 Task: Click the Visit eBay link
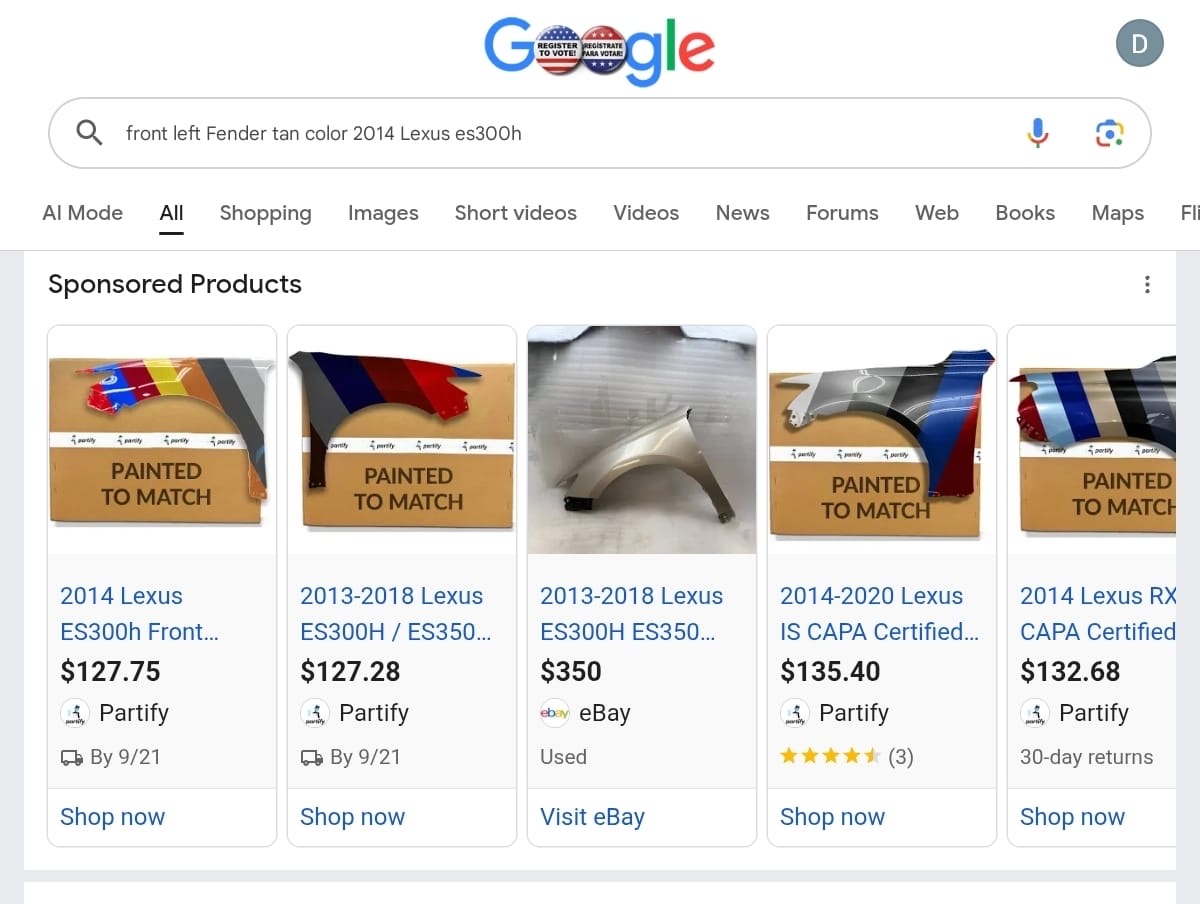pos(592,817)
